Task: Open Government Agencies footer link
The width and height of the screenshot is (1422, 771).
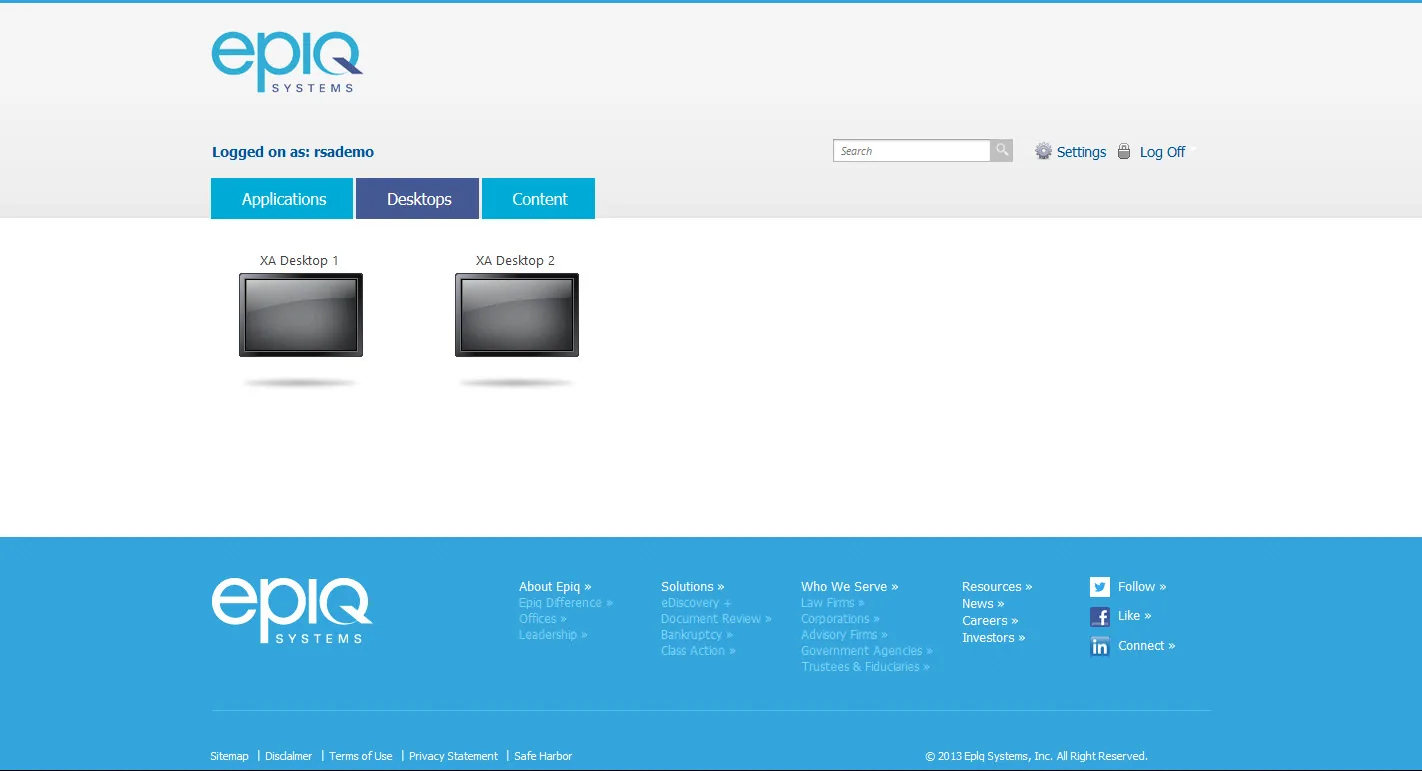Action: [866, 651]
